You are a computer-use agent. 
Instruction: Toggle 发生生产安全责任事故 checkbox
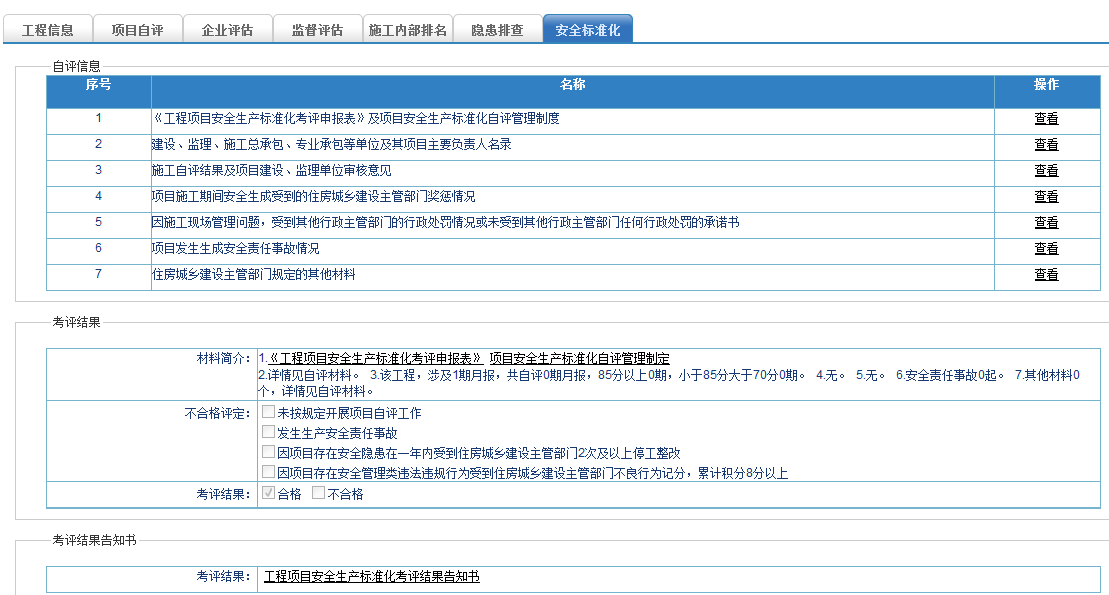(268, 432)
